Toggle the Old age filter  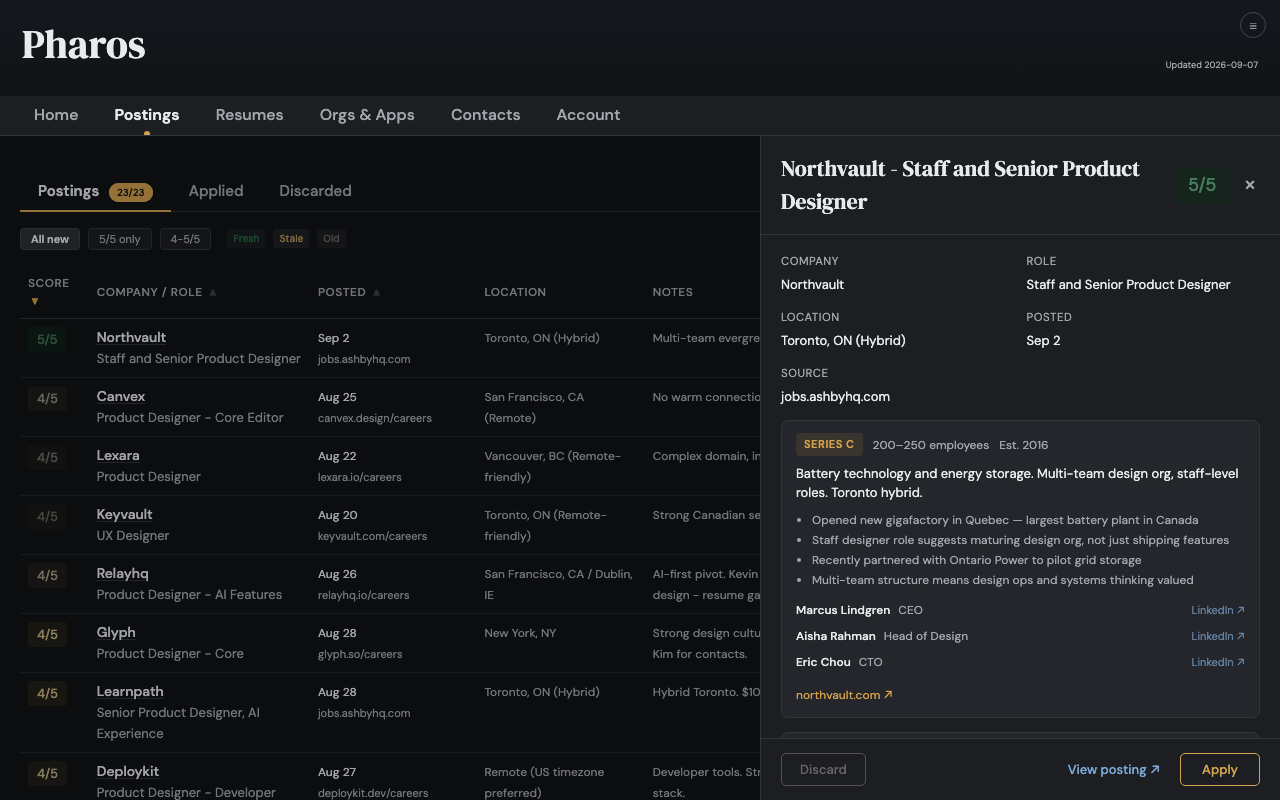point(331,239)
